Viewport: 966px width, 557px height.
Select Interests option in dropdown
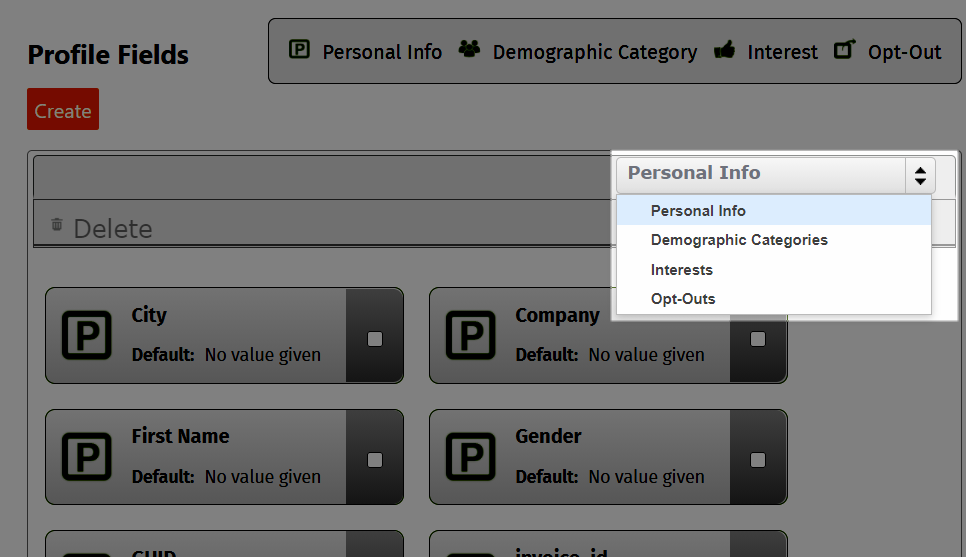pos(774,270)
